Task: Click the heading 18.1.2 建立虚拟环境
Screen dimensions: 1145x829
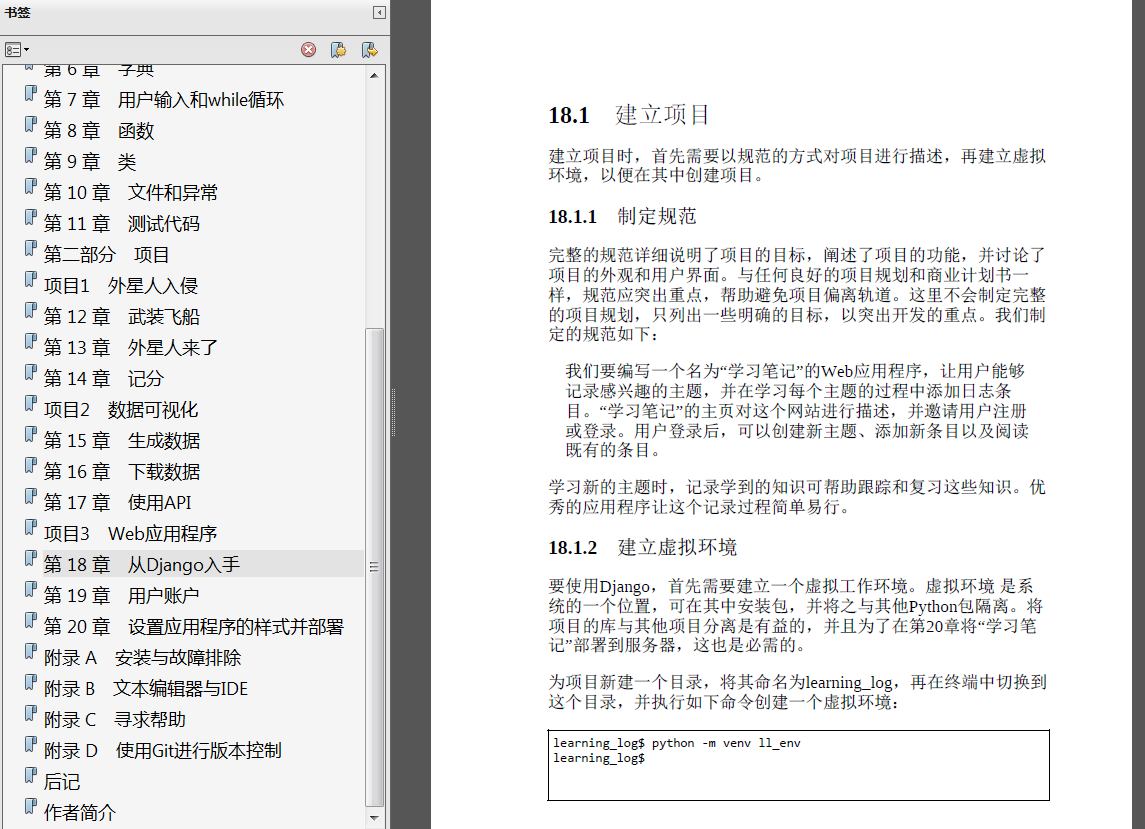Action: 643,547
